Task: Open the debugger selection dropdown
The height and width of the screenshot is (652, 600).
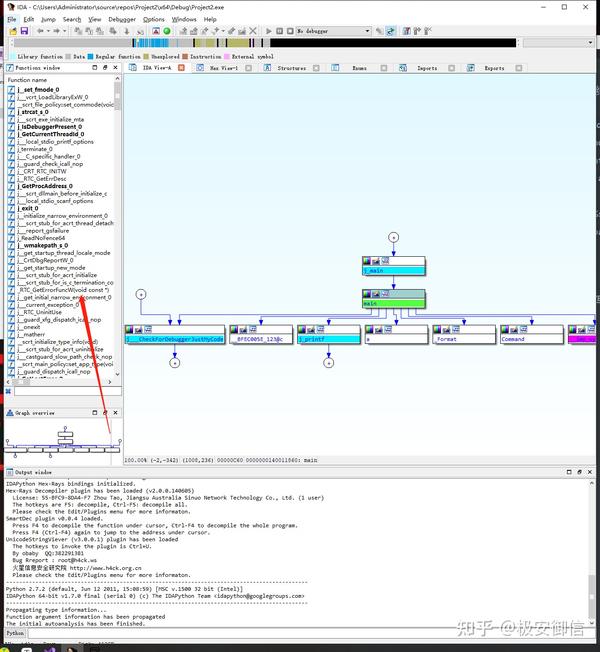Action: [x=367, y=31]
